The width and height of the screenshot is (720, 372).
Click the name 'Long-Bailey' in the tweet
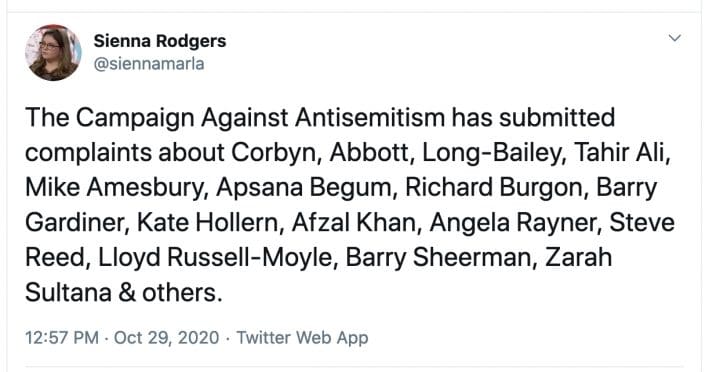point(489,153)
